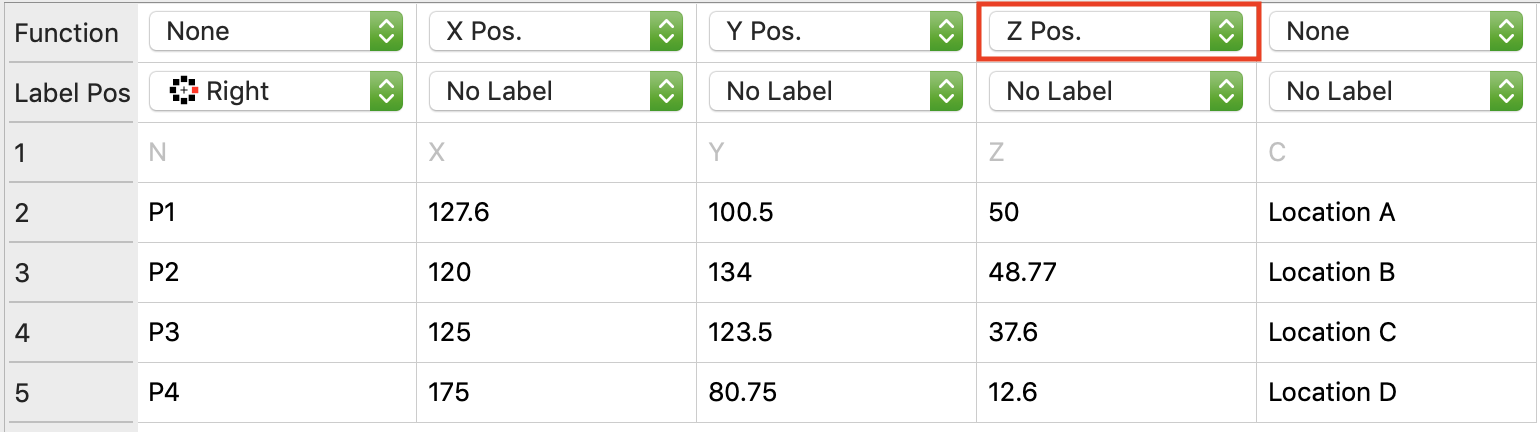Open Function dropdown set to X Pos.
This screenshot has height=432, width=1540.
pos(555,32)
